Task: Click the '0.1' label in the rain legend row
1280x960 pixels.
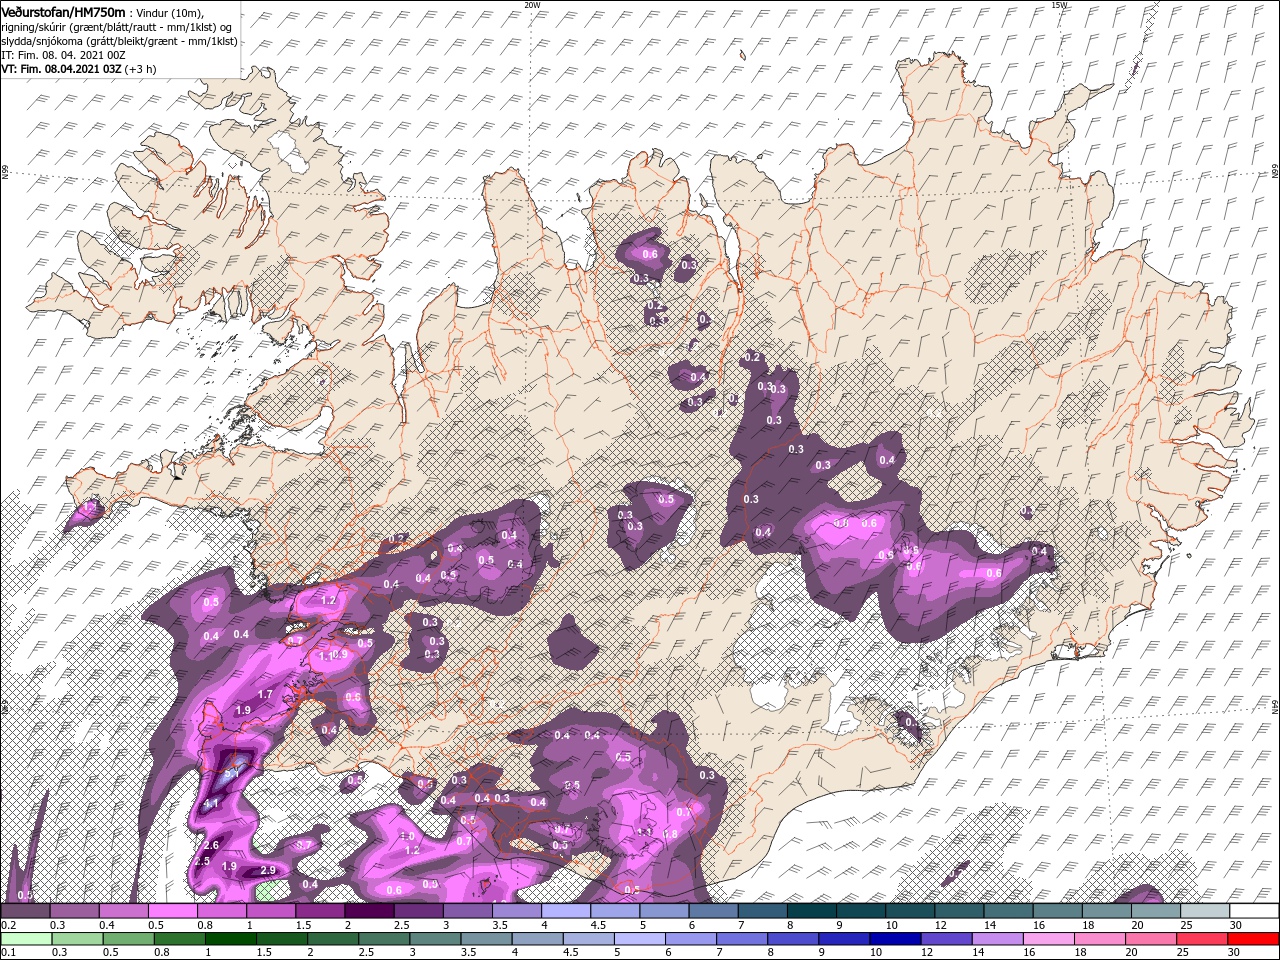Action: click(x=9, y=953)
